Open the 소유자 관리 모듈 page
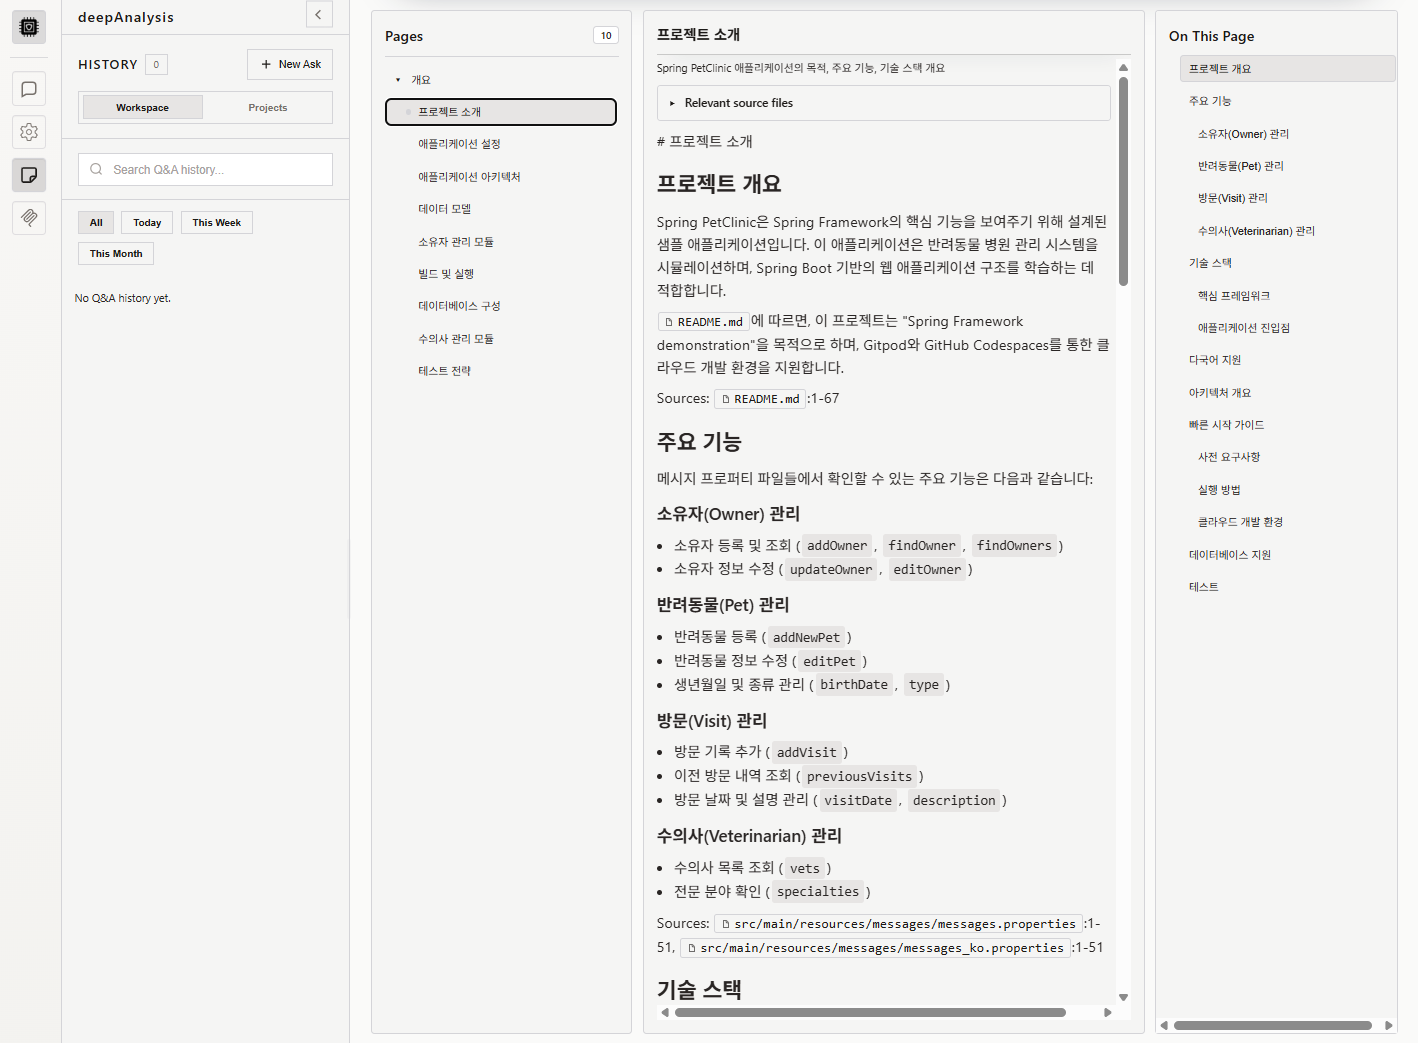This screenshot has height=1043, width=1418. [x=455, y=242]
